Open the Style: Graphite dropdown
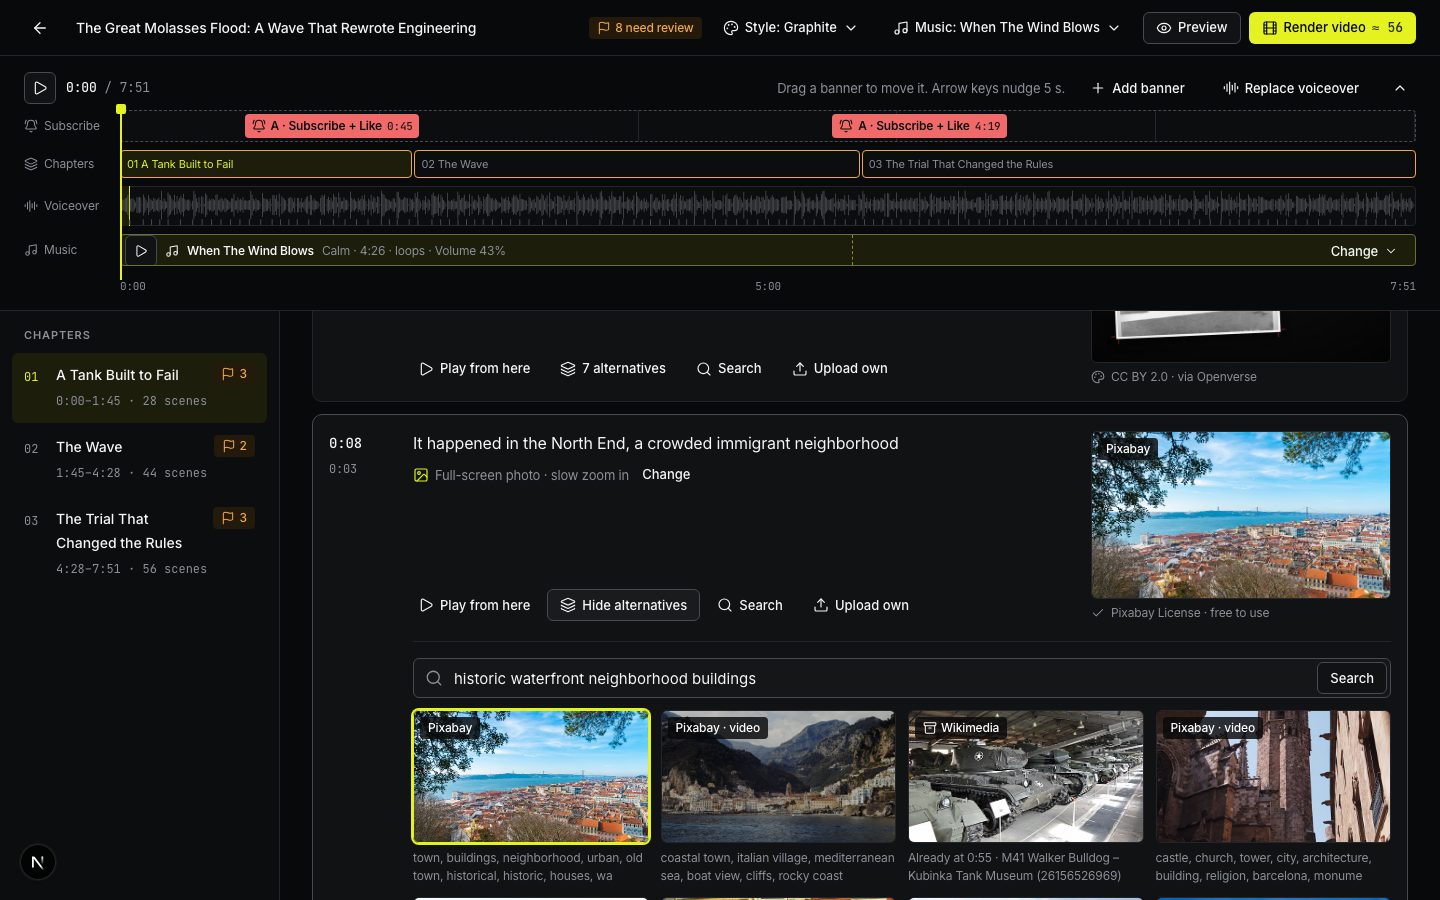This screenshot has width=1440, height=900. 790,28
